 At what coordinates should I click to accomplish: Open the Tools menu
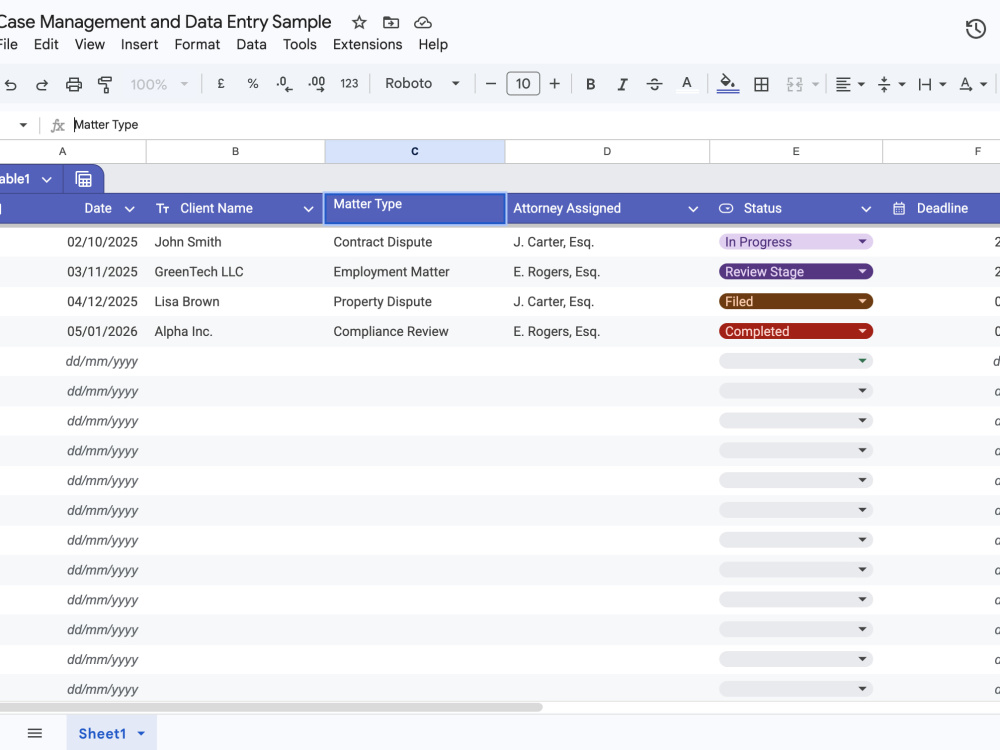(300, 45)
